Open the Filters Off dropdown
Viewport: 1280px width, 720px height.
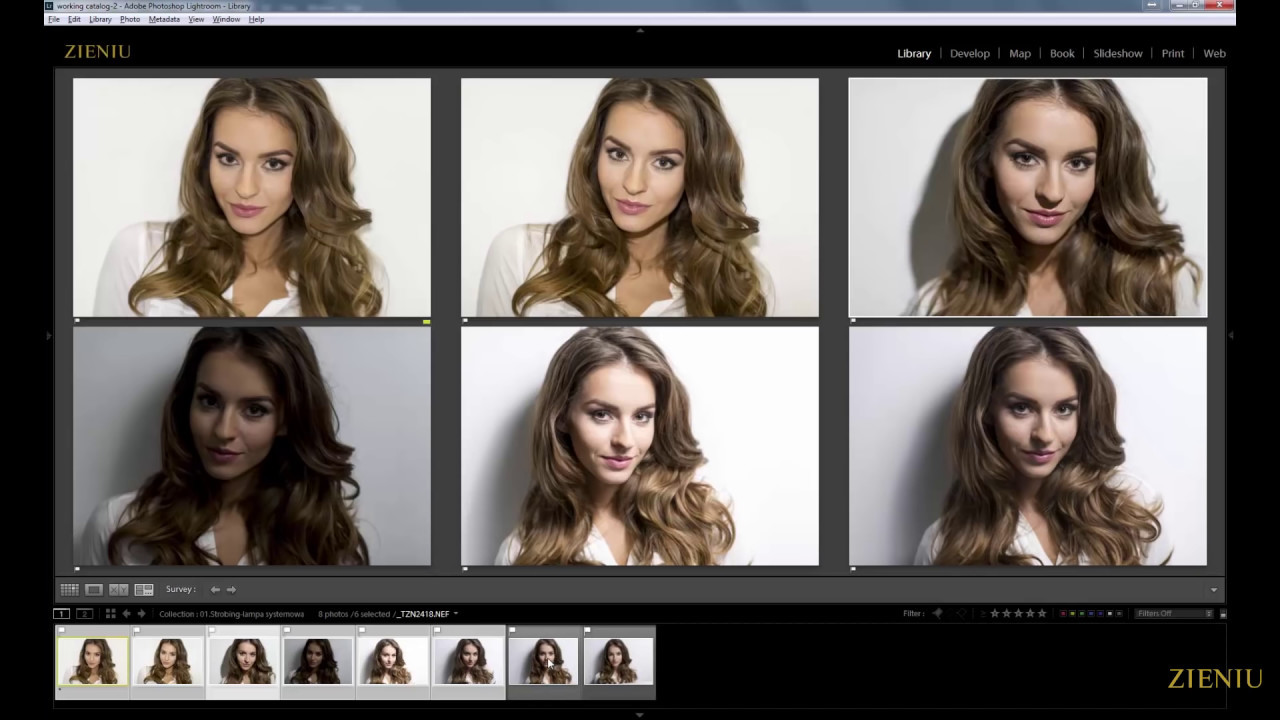[1174, 614]
